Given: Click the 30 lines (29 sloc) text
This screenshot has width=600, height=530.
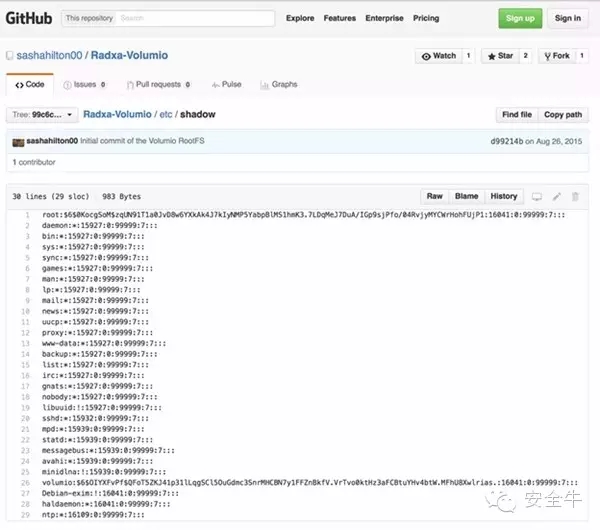Looking at the screenshot, I should (51, 196).
